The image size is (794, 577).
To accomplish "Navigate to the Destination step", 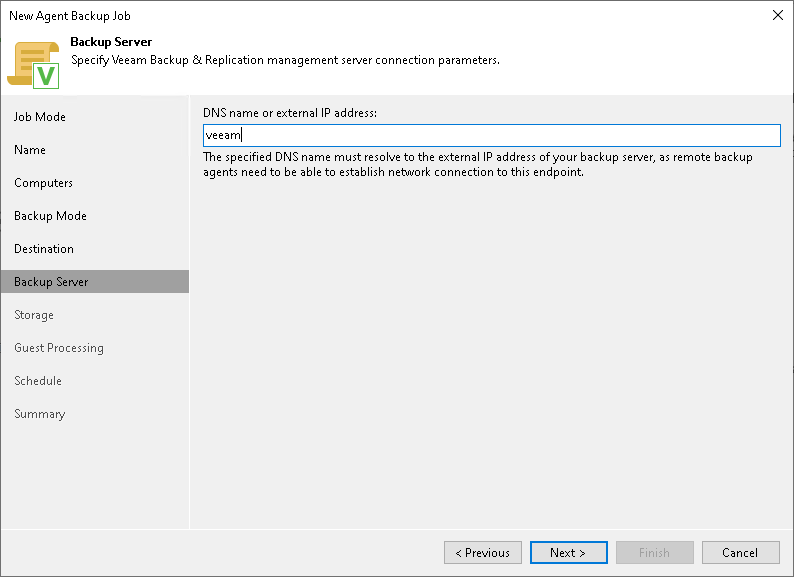I will [44, 249].
